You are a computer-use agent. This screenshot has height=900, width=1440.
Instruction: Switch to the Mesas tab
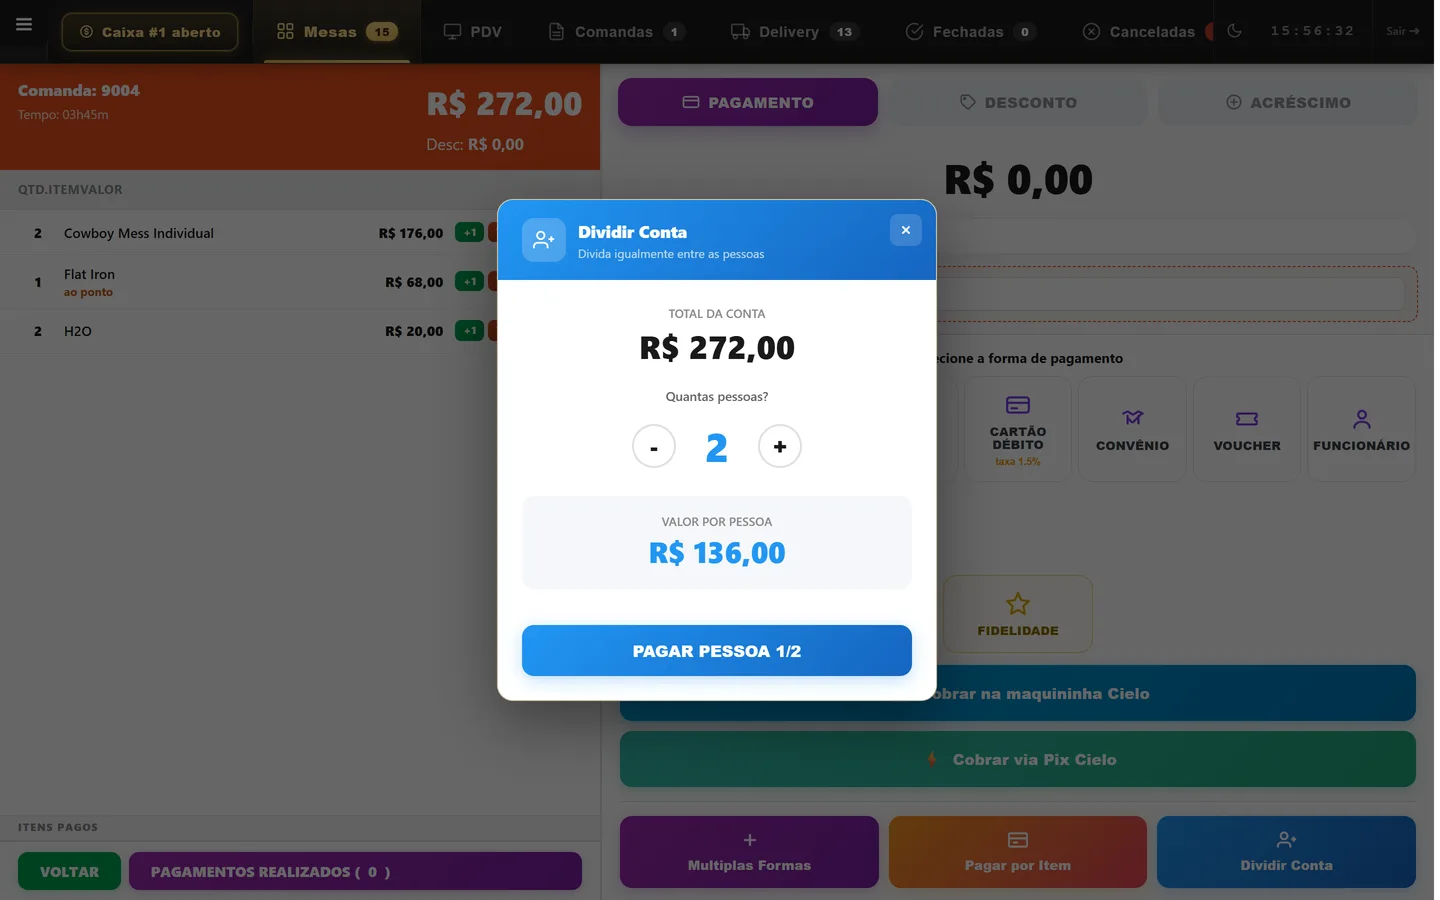pos(337,32)
